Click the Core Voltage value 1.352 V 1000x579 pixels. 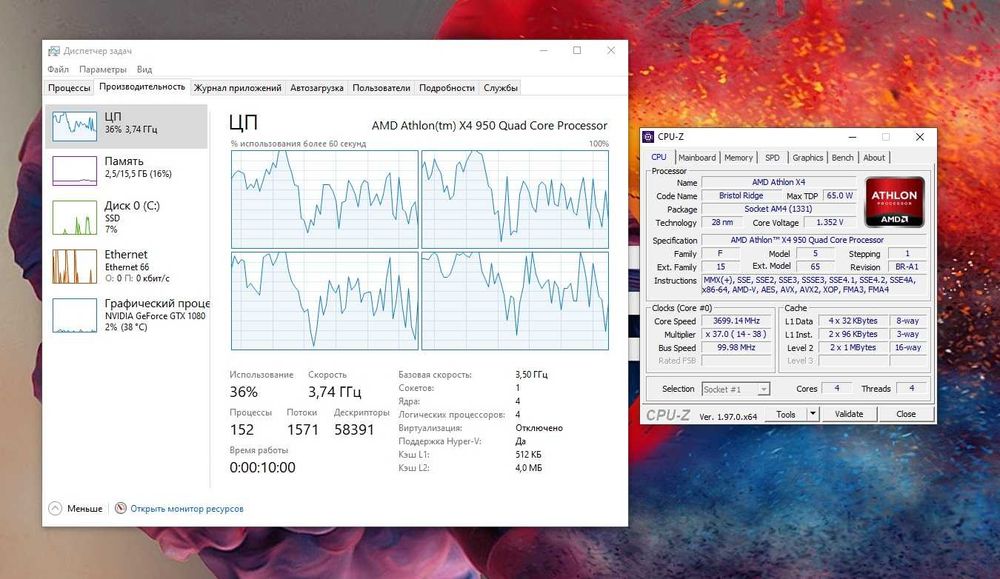pos(829,223)
